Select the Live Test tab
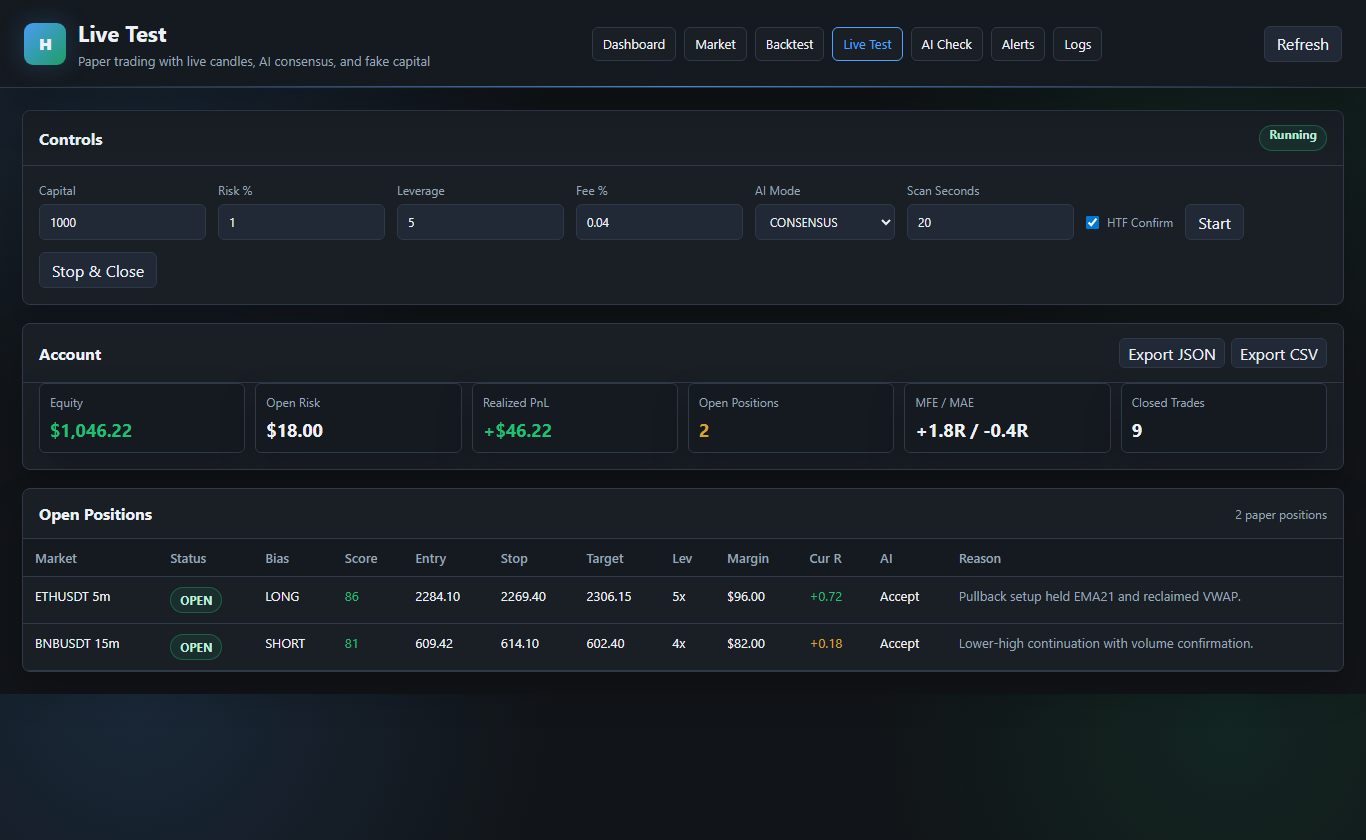This screenshot has width=1366, height=840. (867, 44)
